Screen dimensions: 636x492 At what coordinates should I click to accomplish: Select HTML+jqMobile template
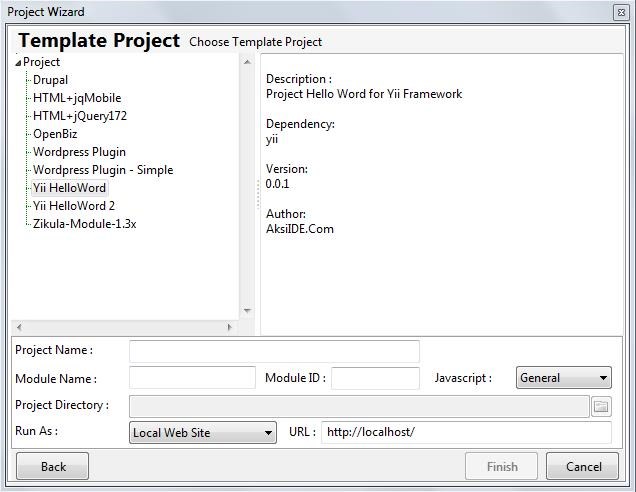tap(77, 98)
